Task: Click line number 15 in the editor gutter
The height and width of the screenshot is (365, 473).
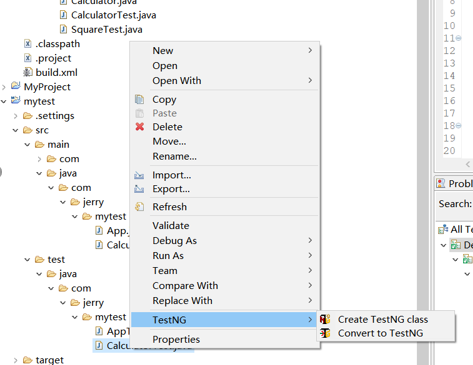Action: click(449, 88)
